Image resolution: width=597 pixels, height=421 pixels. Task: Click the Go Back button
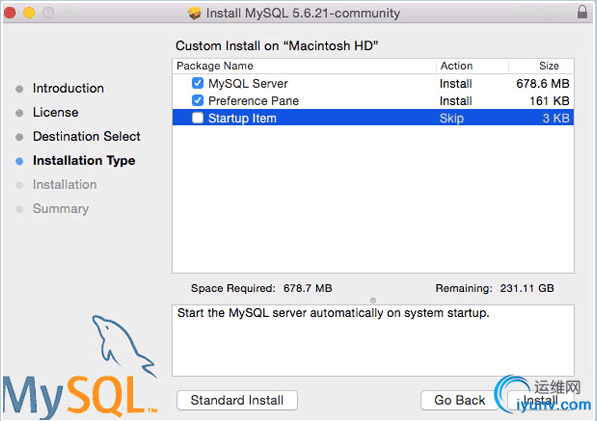[460, 400]
